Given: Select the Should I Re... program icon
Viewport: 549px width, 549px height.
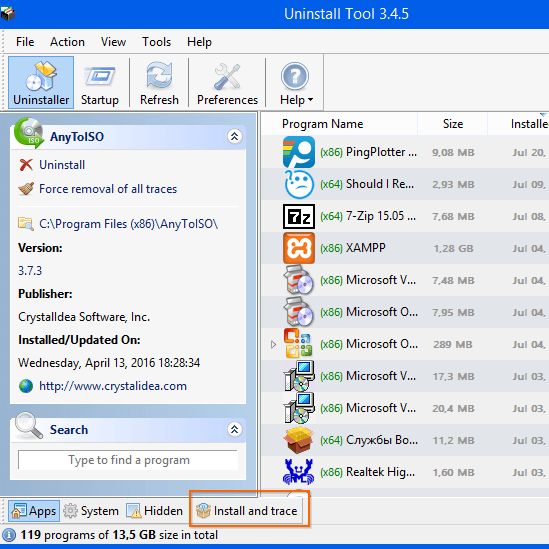Looking at the screenshot, I should [299, 184].
